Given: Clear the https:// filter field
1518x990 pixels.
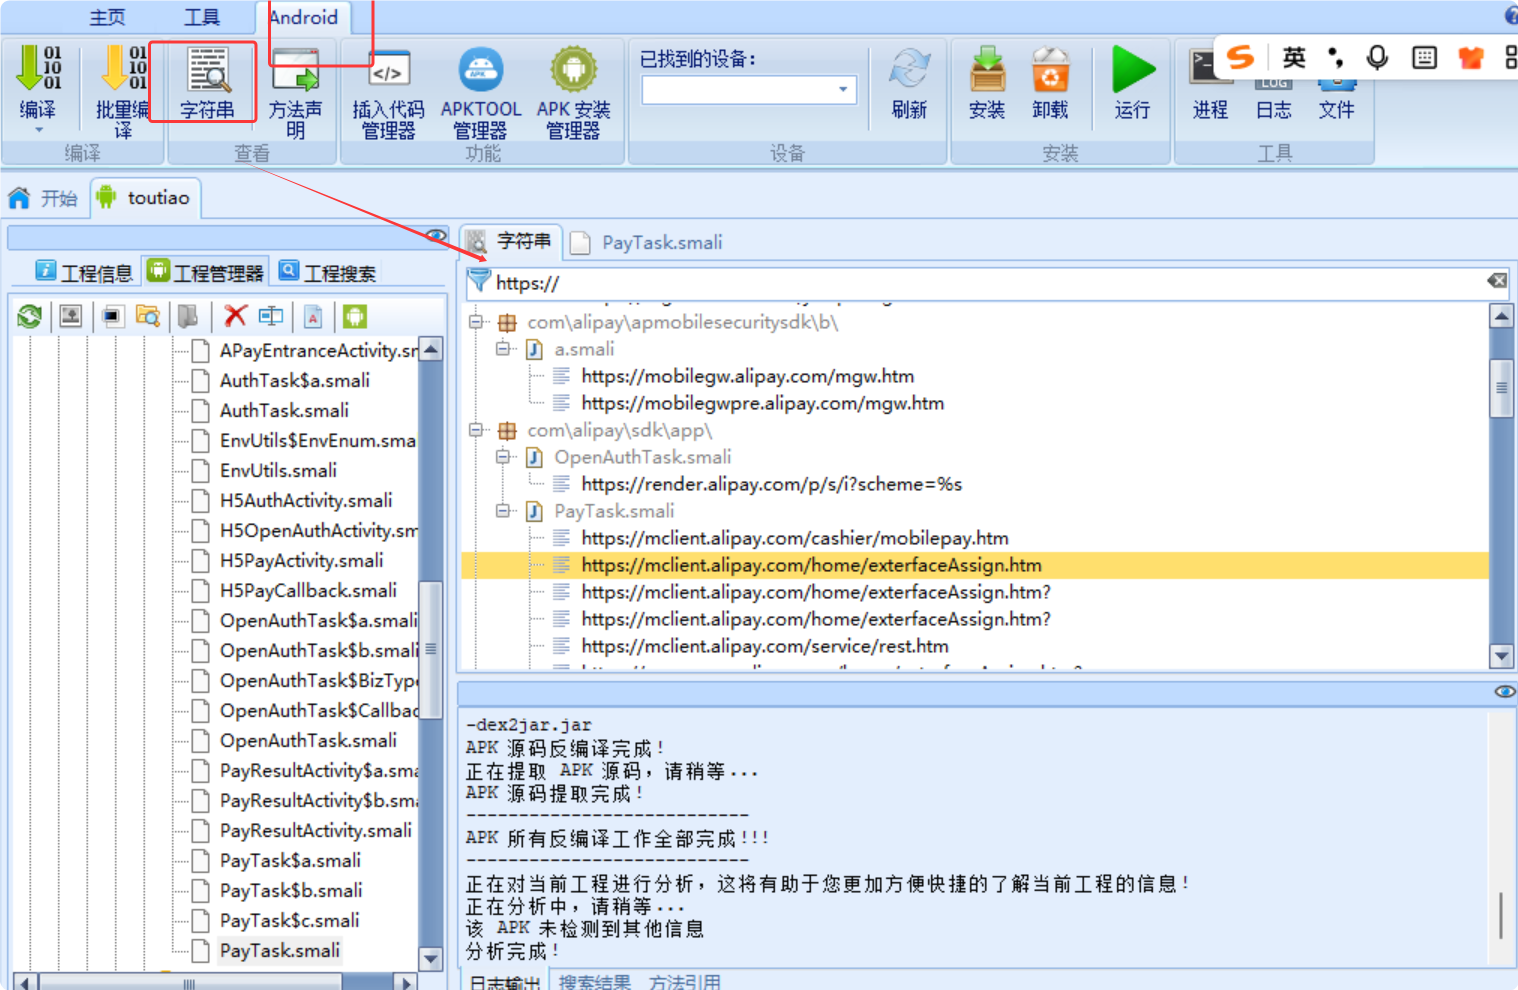Looking at the screenshot, I should tap(1497, 281).
